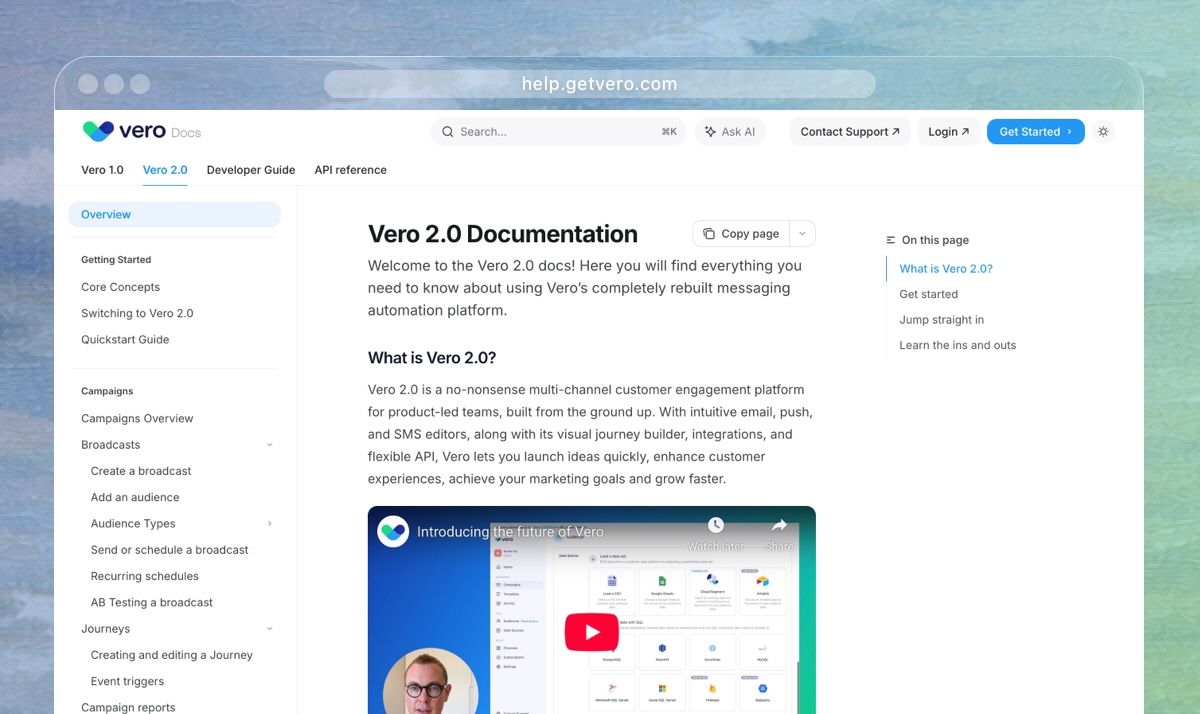Click the Copy page button

tap(741, 234)
